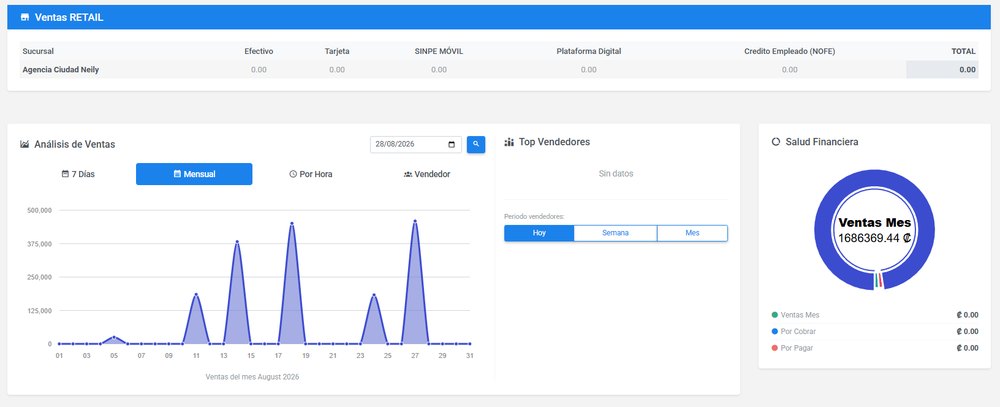Click the date field showing 28/08/2026

(416, 144)
